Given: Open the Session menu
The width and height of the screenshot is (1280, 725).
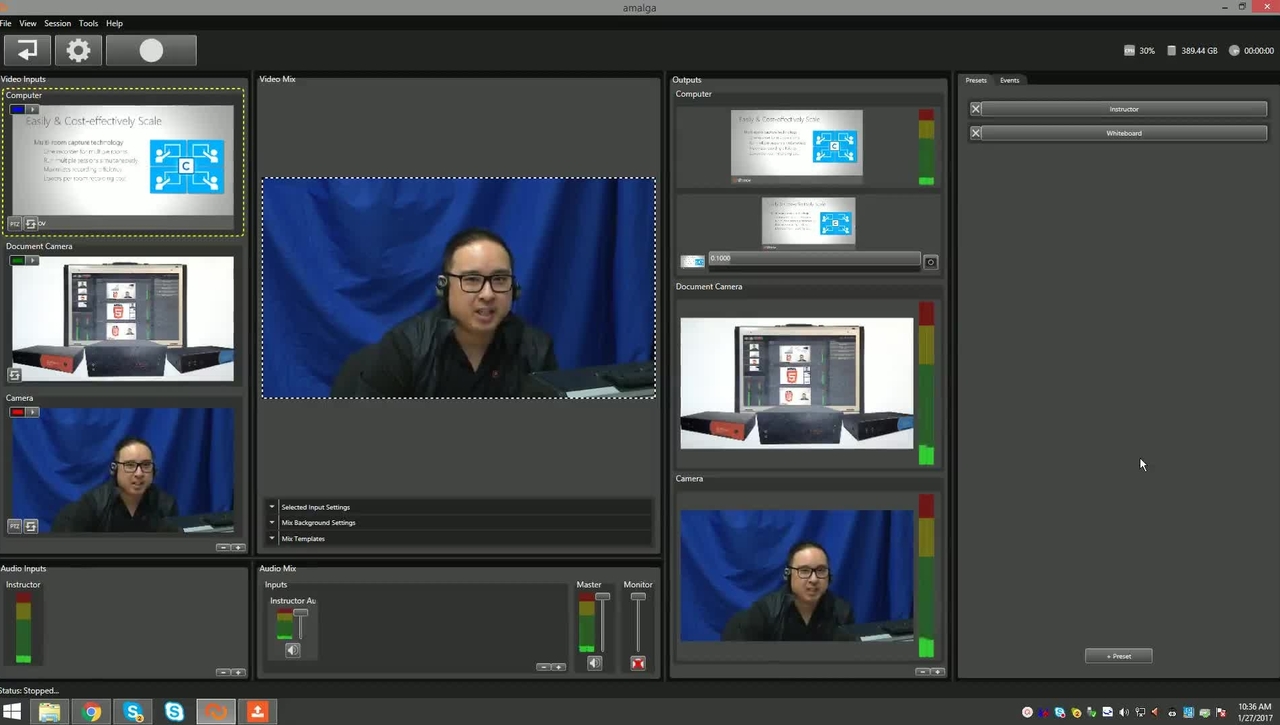Looking at the screenshot, I should click(x=58, y=23).
